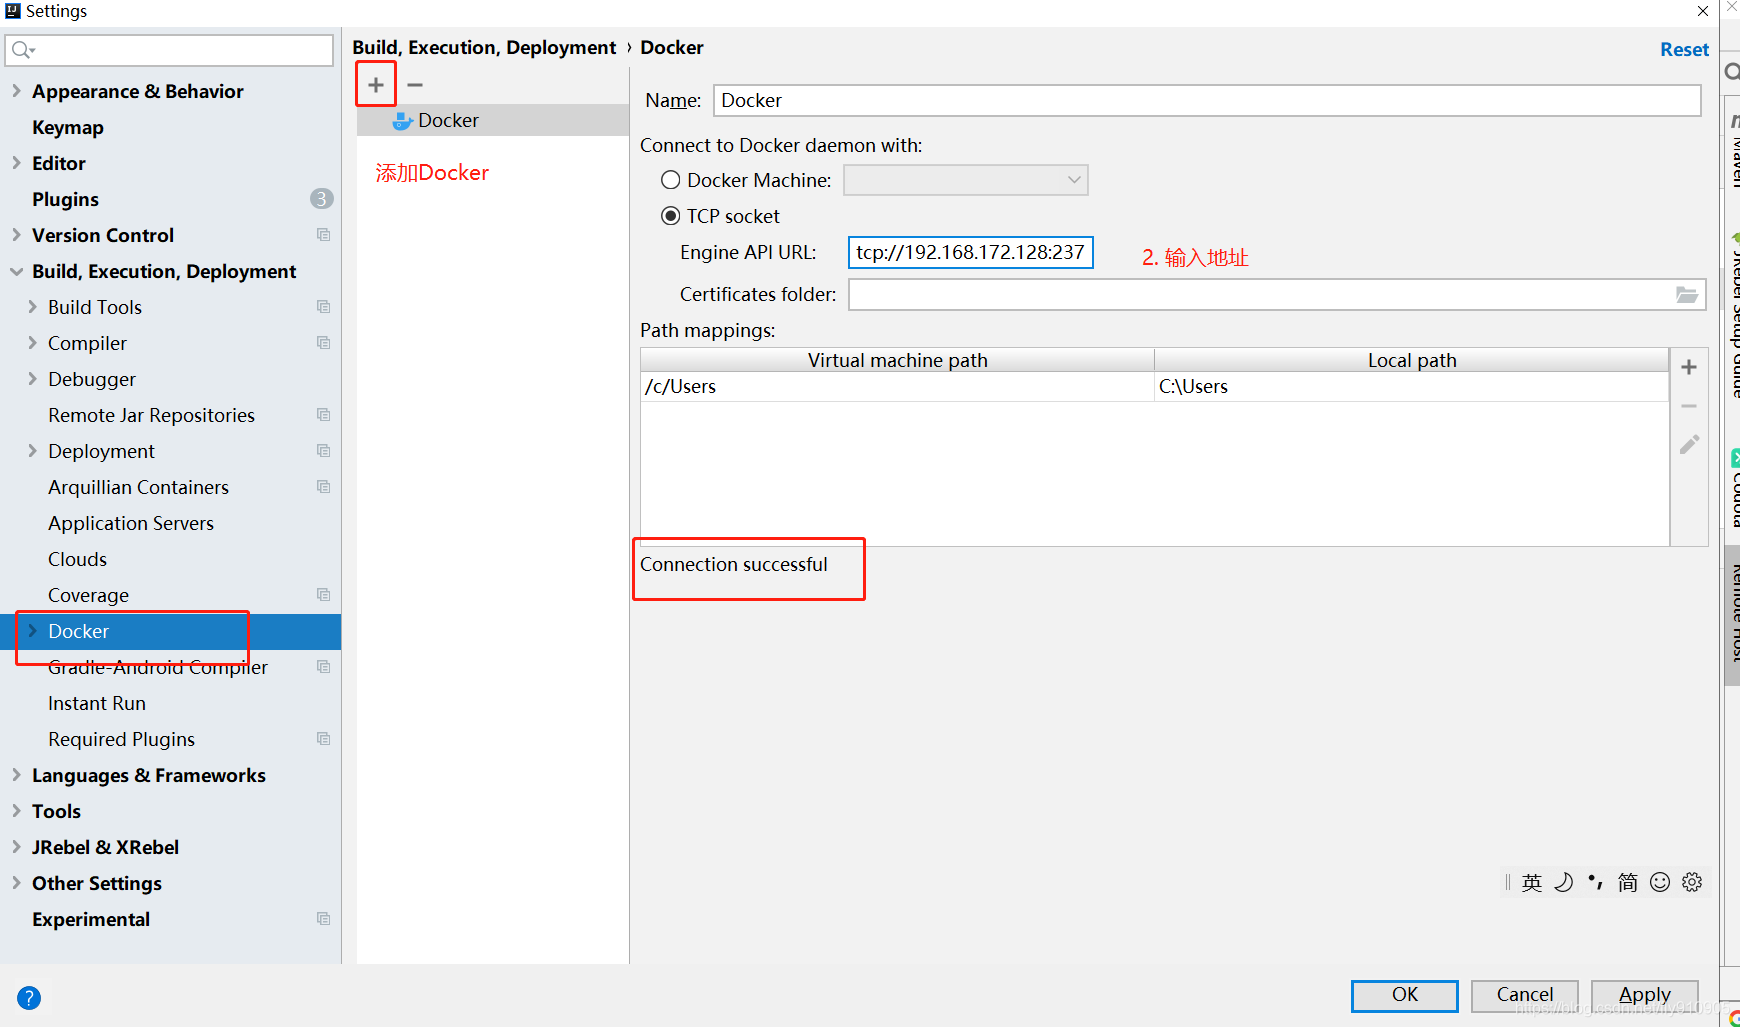1740x1027 pixels.
Task: Remove Docker configuration using minus icon
Action: point(414,84)
